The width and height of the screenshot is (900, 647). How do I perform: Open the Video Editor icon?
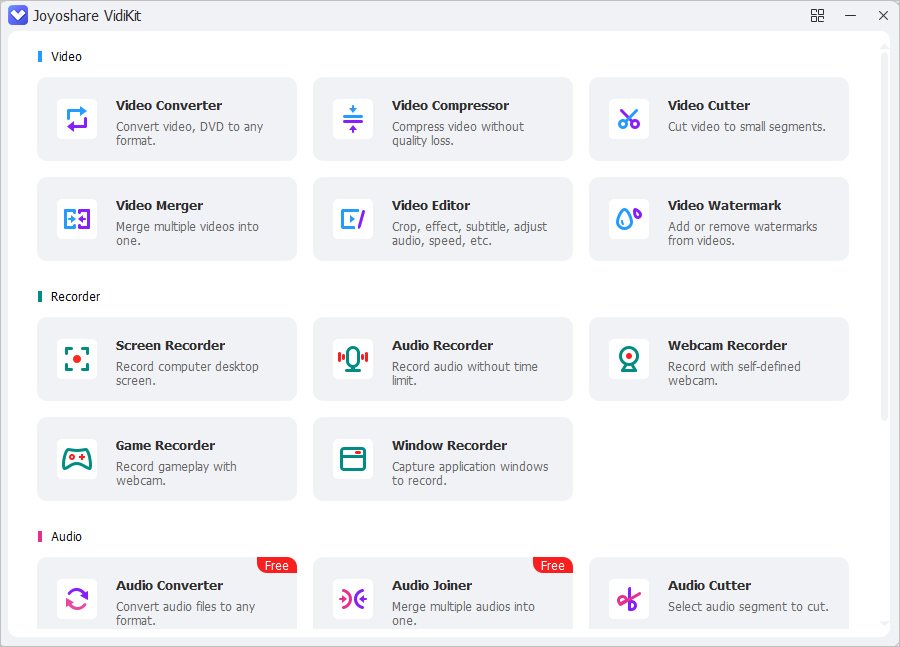353,219
